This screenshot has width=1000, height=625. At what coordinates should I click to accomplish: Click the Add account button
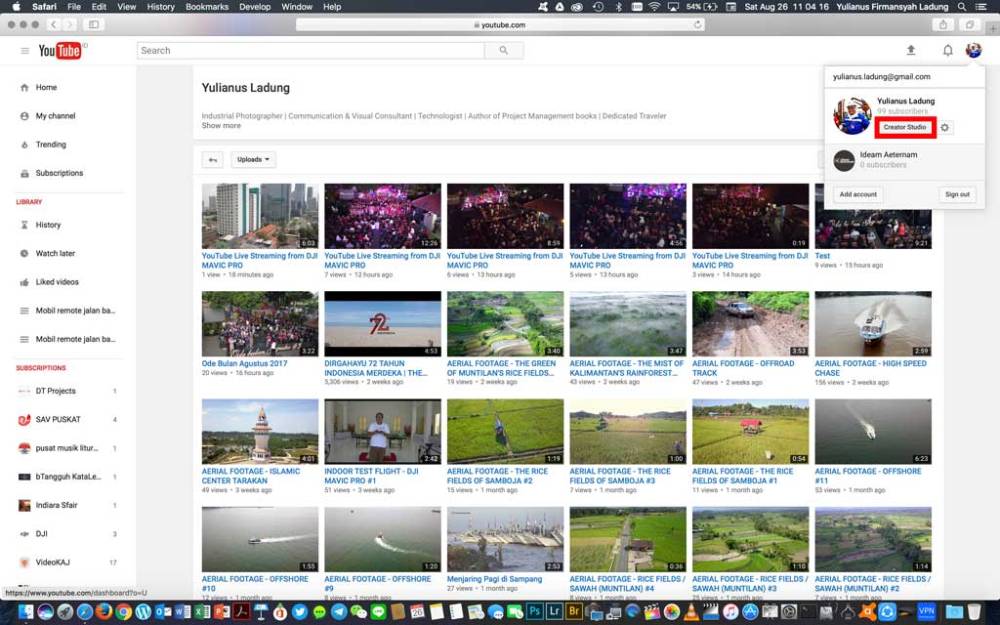point(858,194)
